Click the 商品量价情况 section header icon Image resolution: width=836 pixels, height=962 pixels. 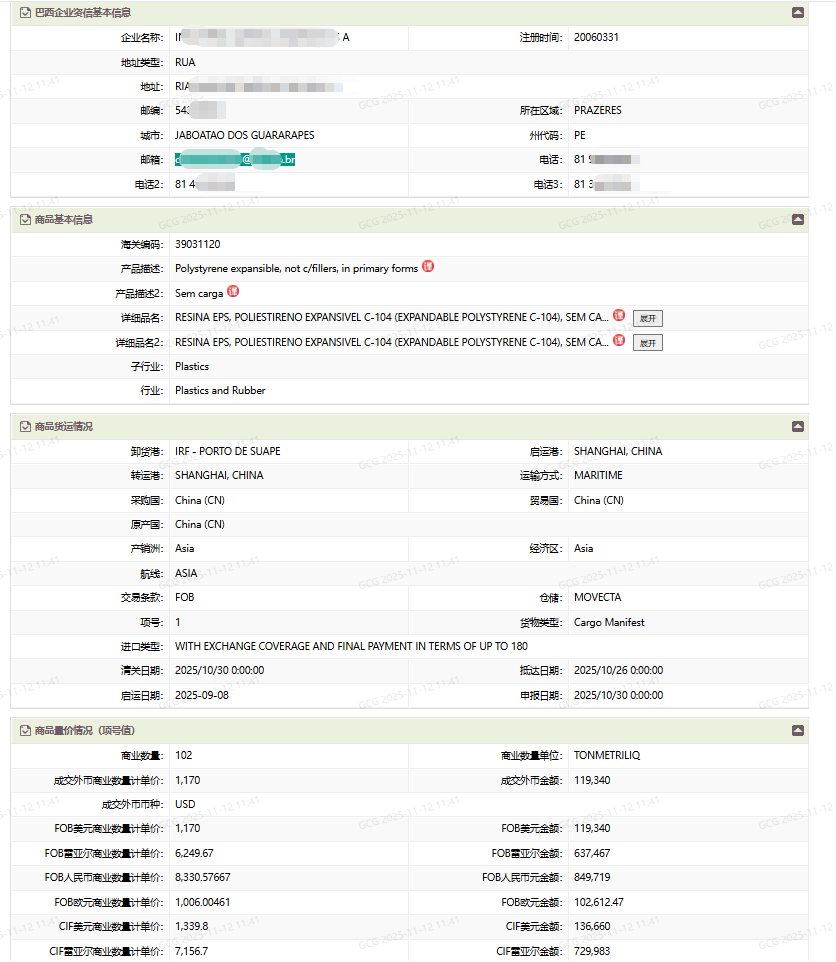point(25,731)
